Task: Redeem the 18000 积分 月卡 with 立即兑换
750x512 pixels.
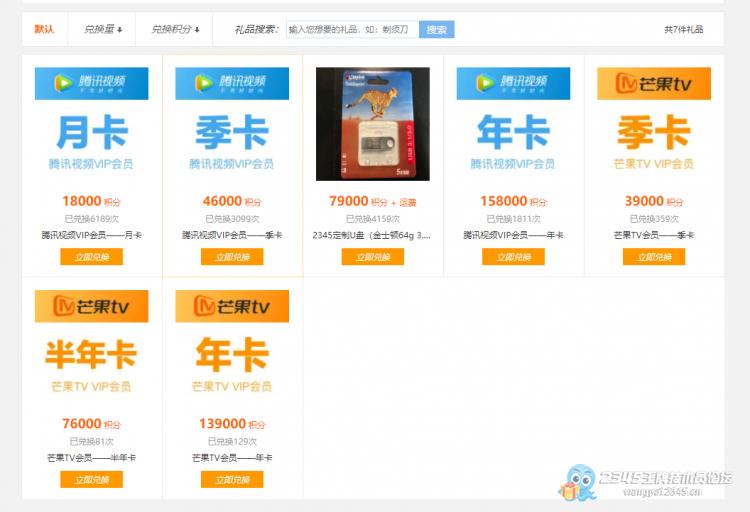Action: (91, 256)
